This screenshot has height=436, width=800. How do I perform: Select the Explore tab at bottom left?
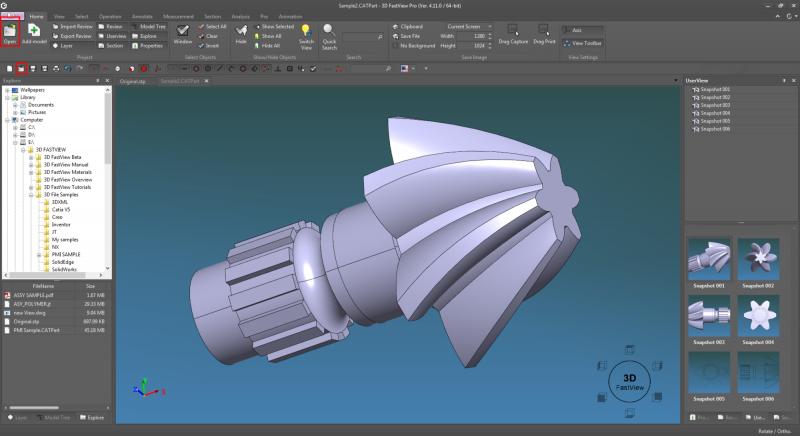click(92, 418)
